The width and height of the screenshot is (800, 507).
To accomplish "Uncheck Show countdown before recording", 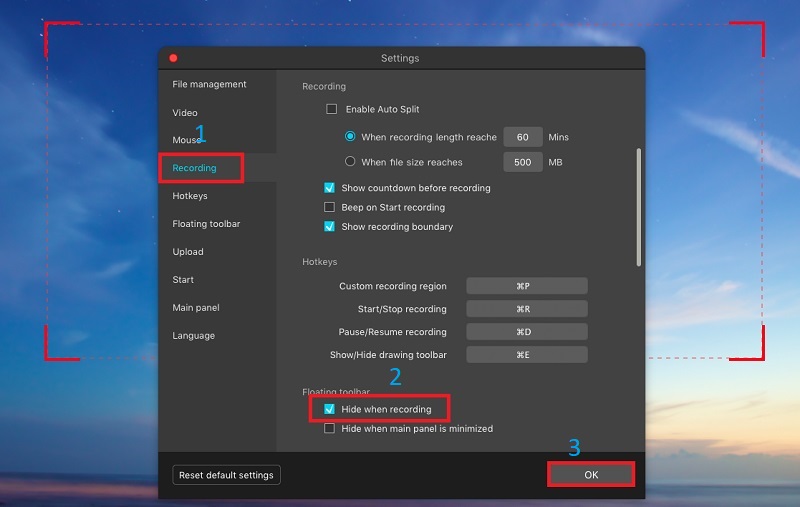I will [330, 188].
